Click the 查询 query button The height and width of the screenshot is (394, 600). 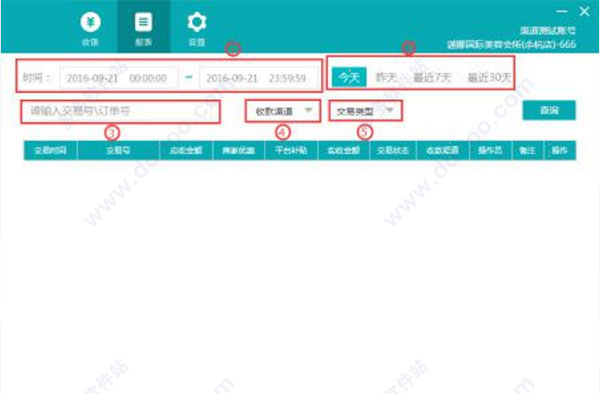(x=549, y=111)
